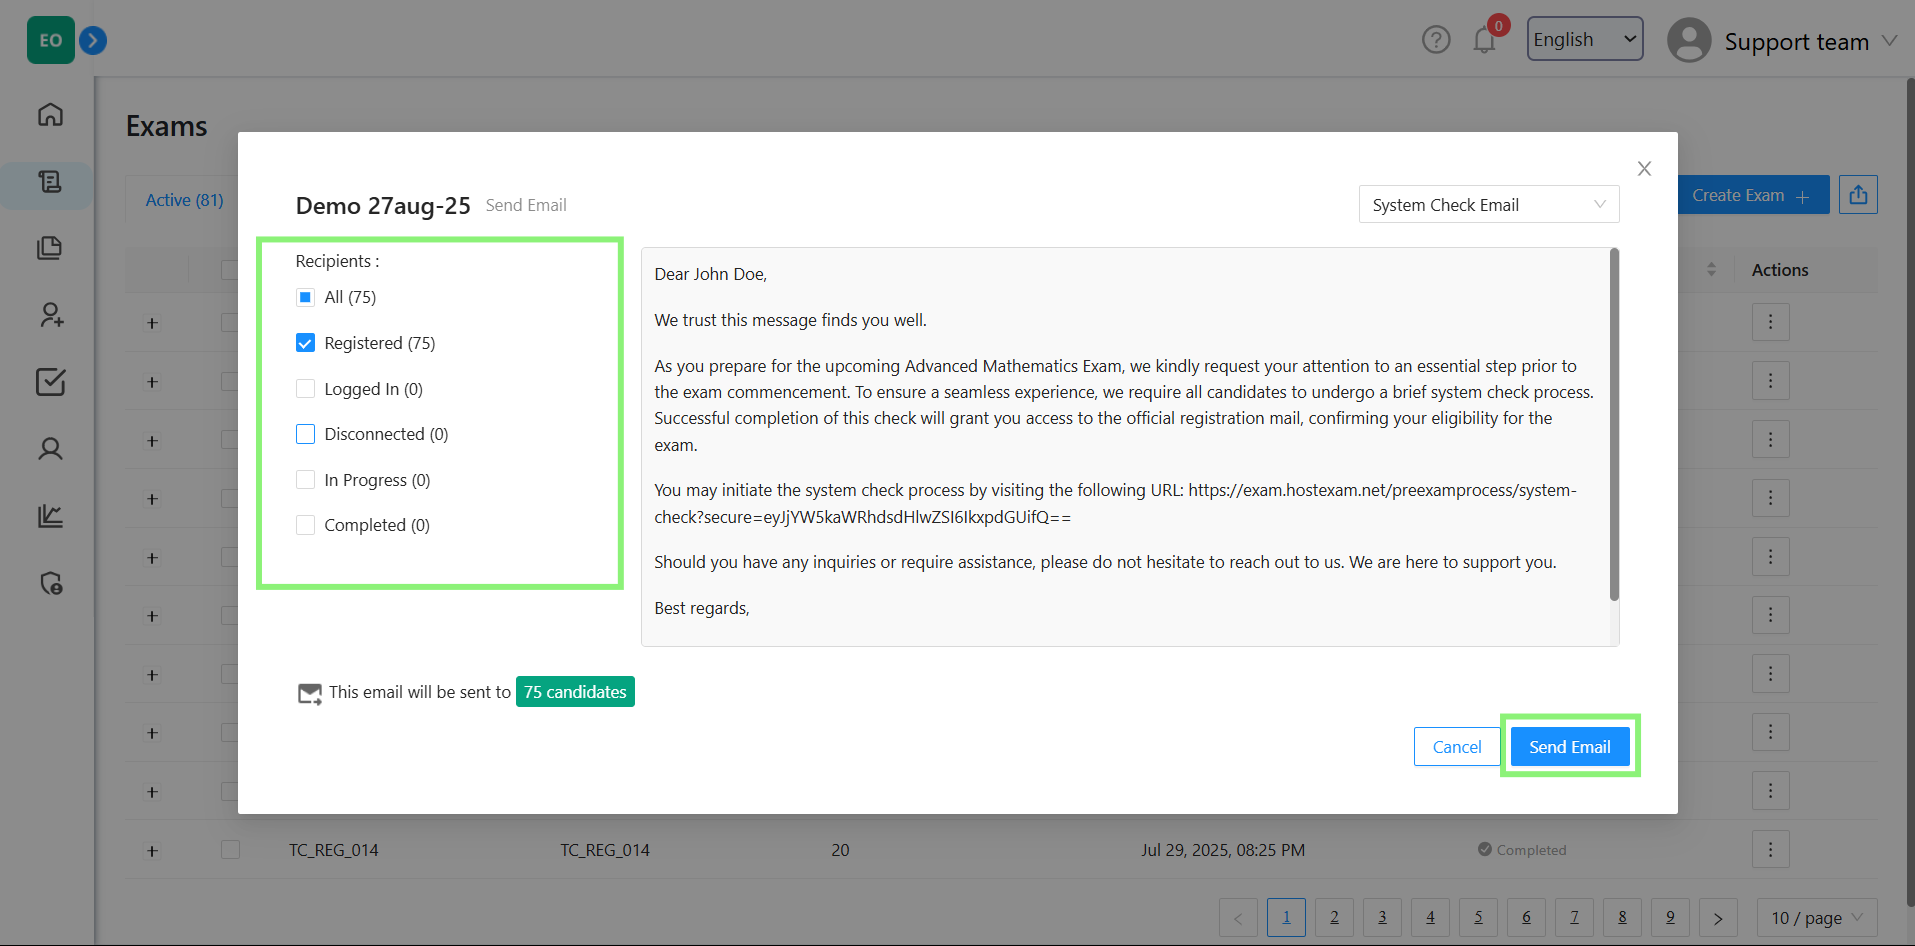Click the home icon in sidebar
Viewport: 1915px width, 946px height.
pyautogui.click(x=50, y=115)
